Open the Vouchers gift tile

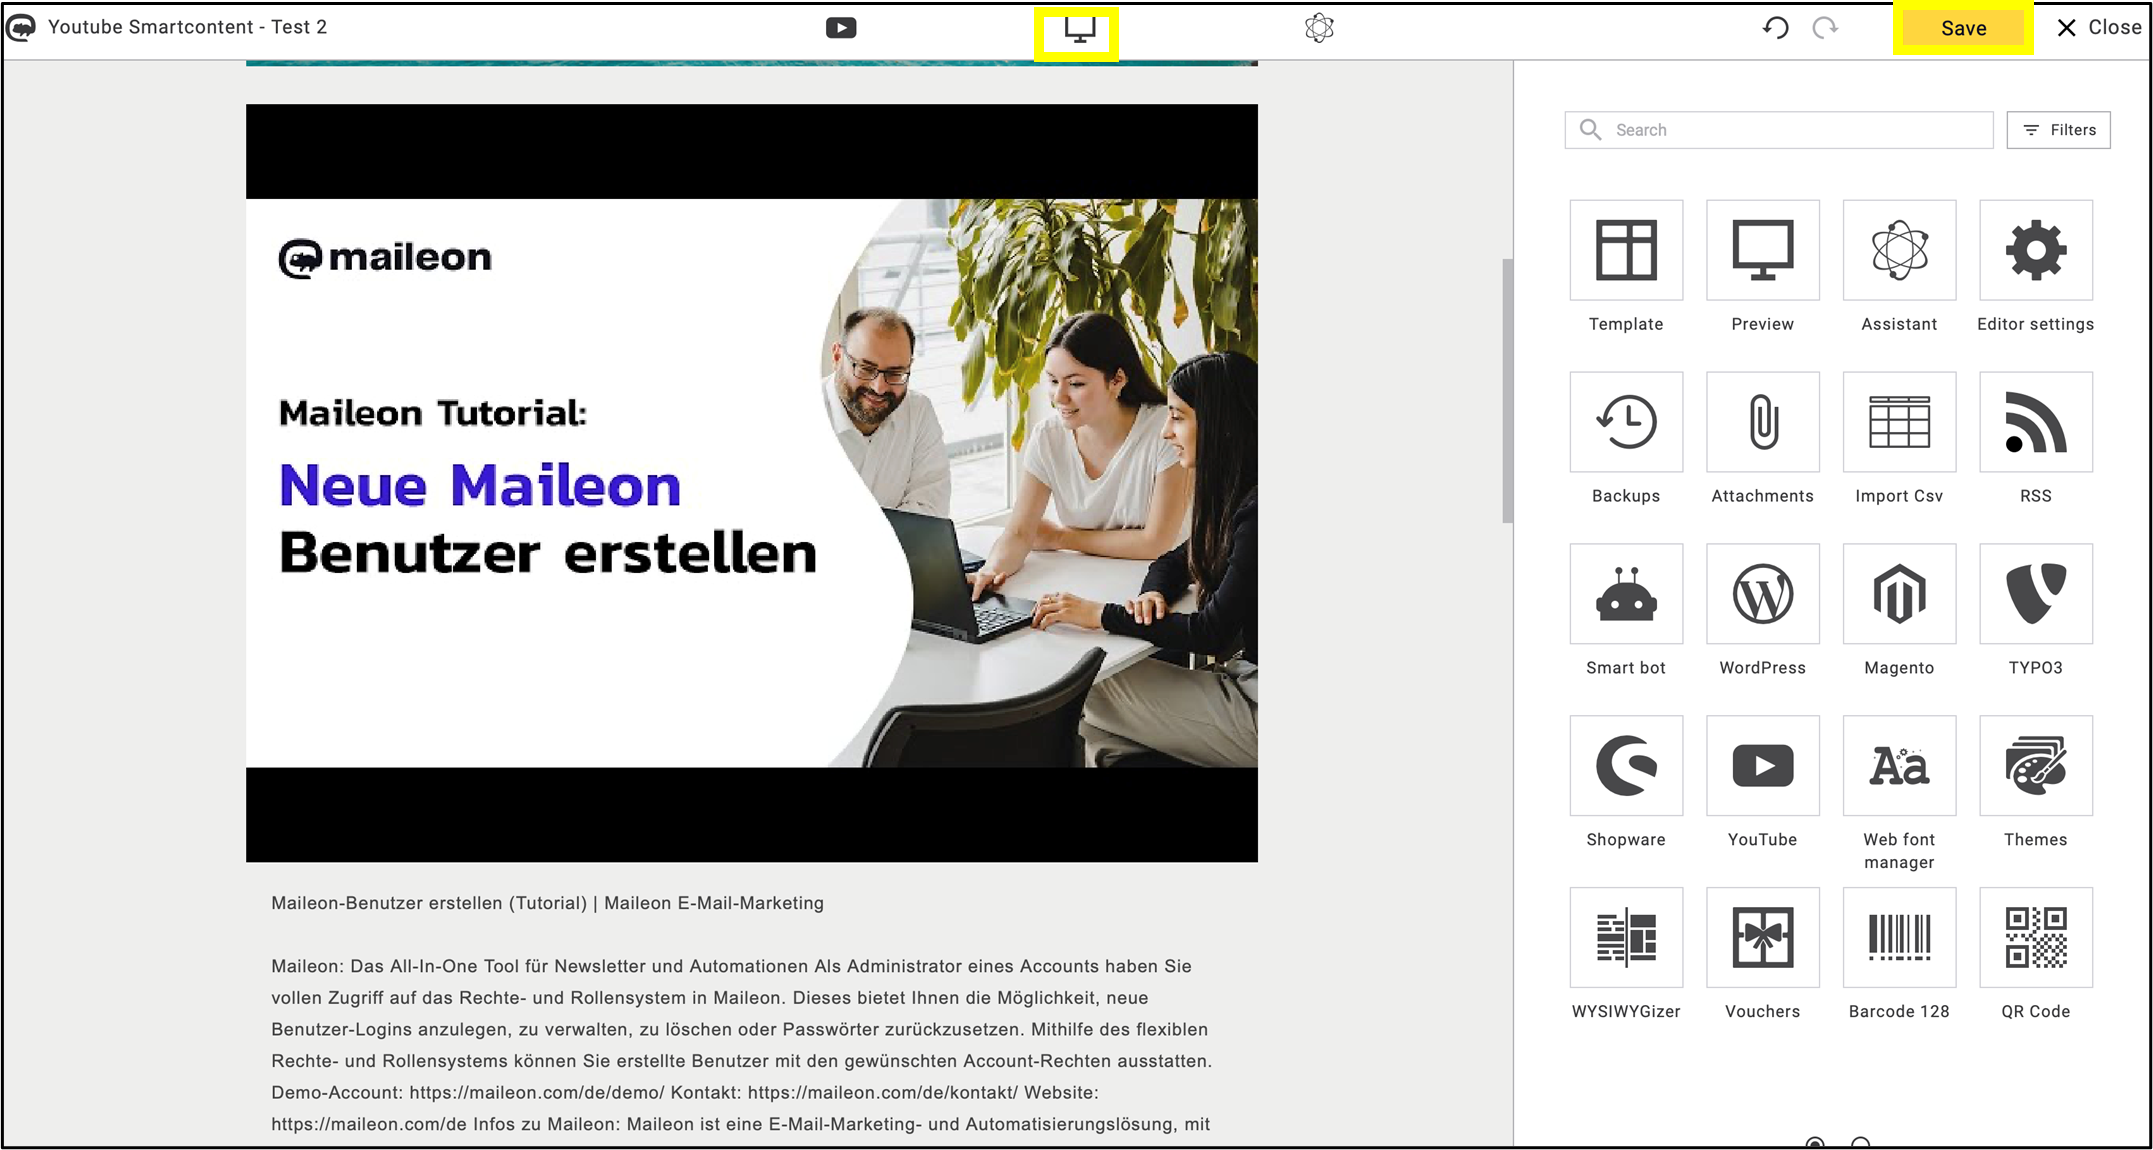pos(1762,938)
